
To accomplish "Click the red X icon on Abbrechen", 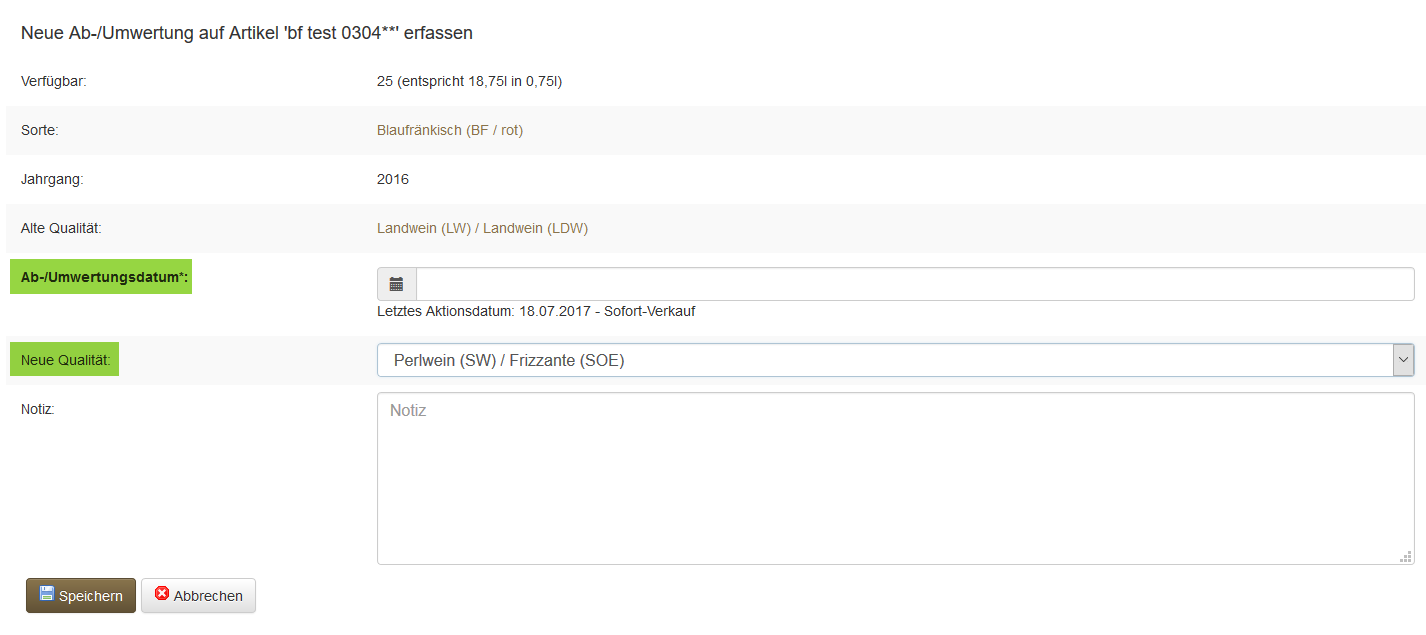I will [x=162, y=594].
